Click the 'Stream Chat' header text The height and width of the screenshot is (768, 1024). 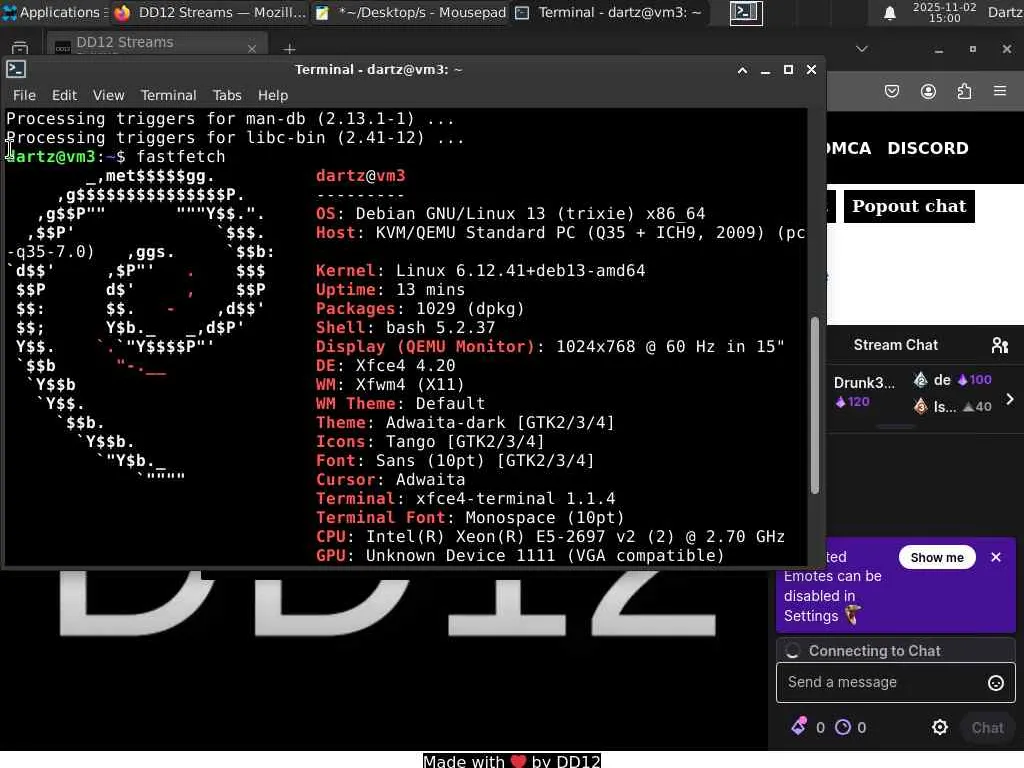pos(895,345)
